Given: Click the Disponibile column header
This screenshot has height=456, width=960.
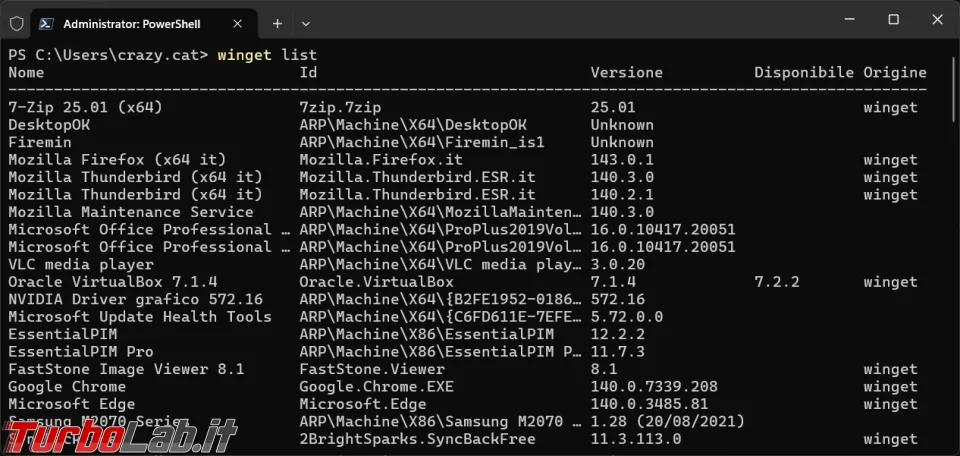Looking at the screenshot, I should coord(803,73).
